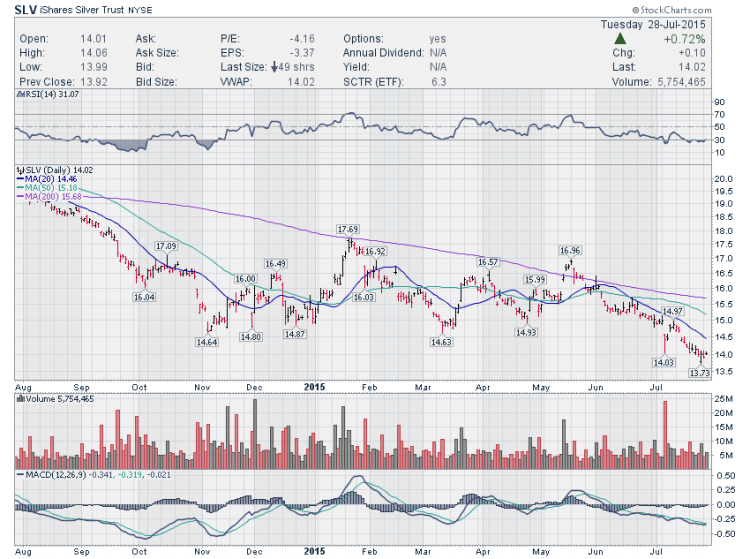The width and height of the screenshot is (750, 559).
Task: Click the Annual Dividend N/A value
Action: 438,53
